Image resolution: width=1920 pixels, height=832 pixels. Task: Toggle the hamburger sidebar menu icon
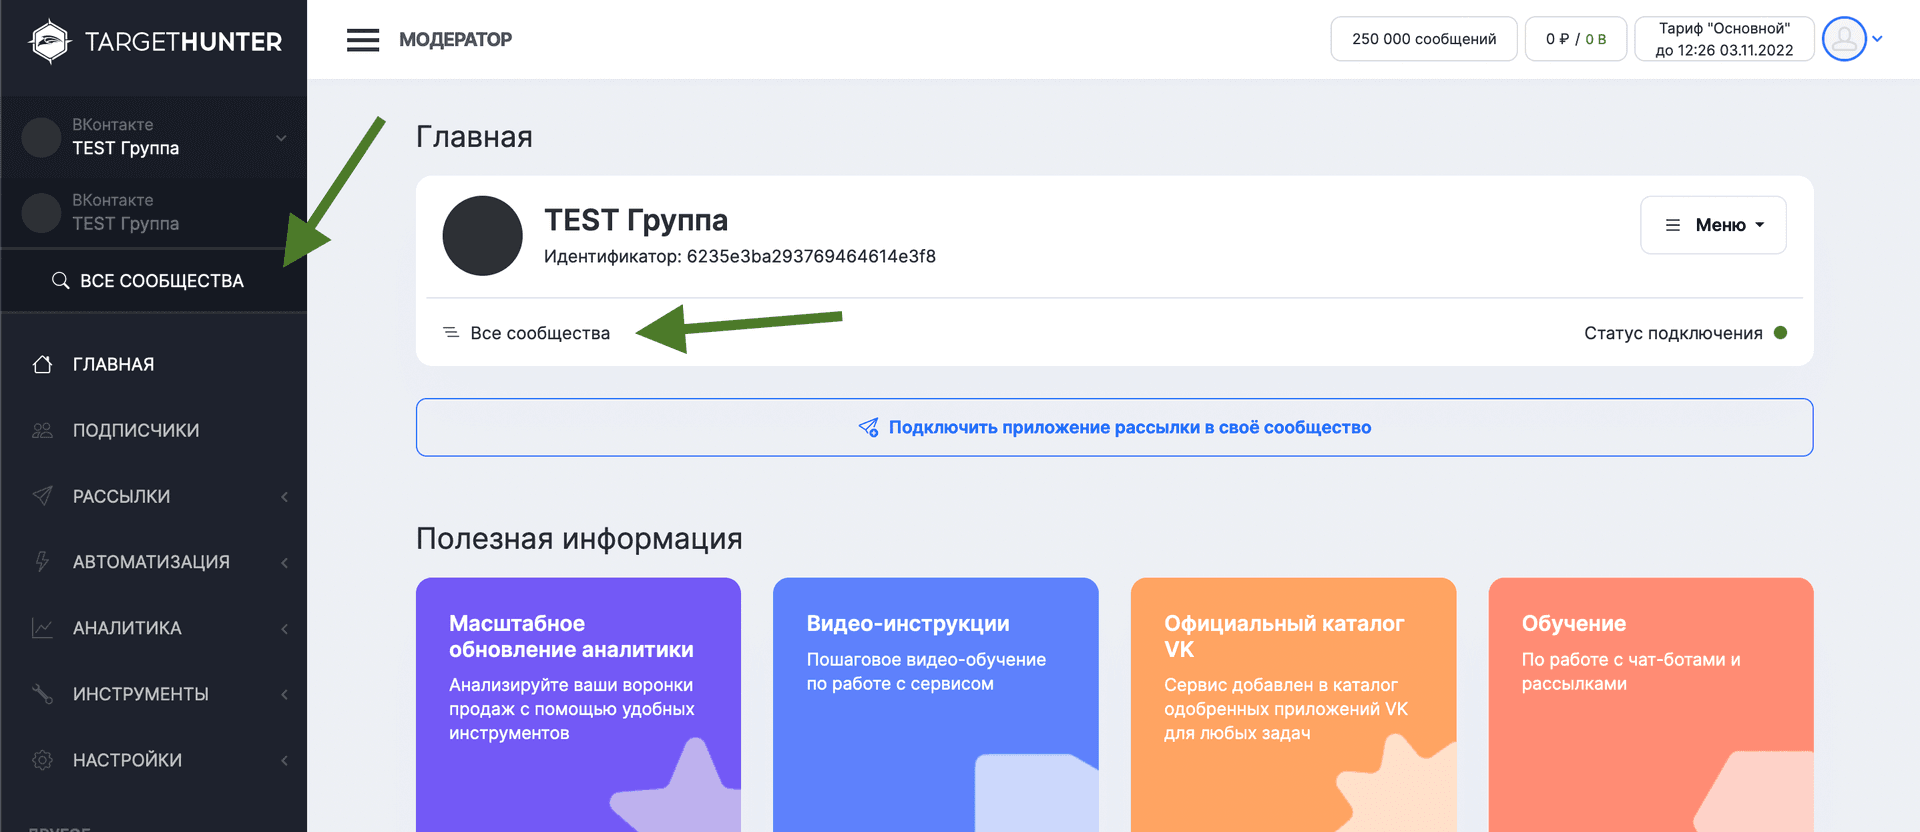click(363, 40)
